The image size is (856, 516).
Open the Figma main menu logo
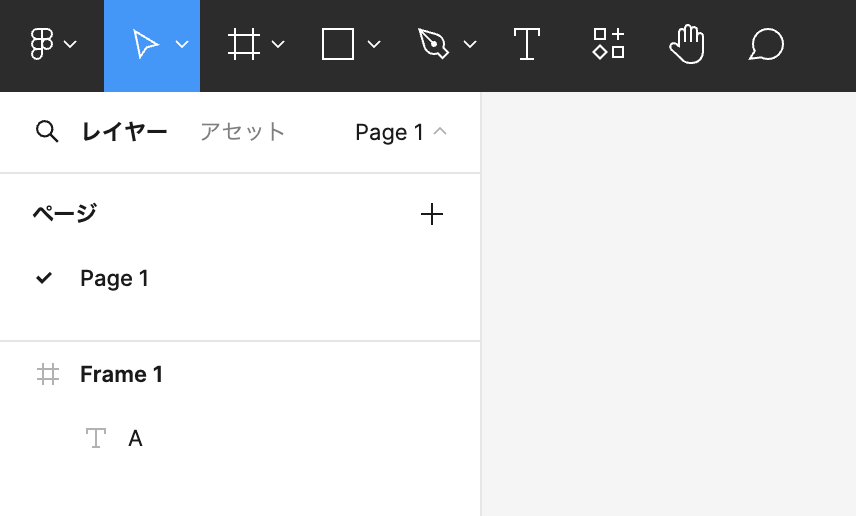(x=42, y=44)
